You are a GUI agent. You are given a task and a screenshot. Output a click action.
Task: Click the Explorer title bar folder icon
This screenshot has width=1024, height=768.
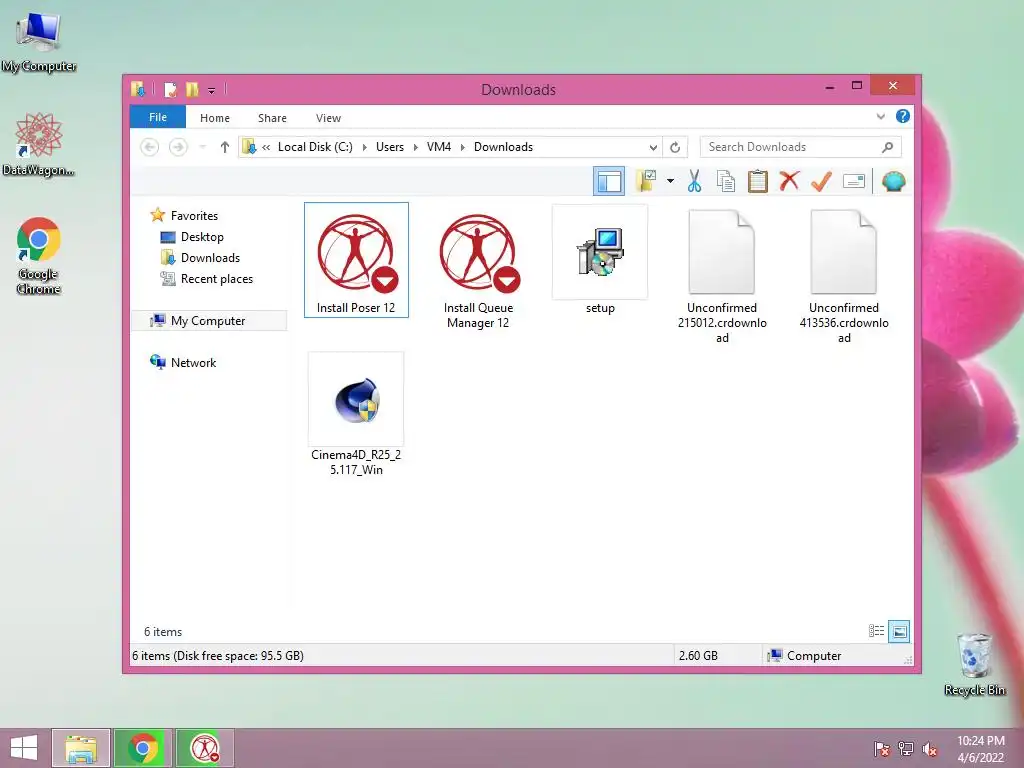[138, 89]
